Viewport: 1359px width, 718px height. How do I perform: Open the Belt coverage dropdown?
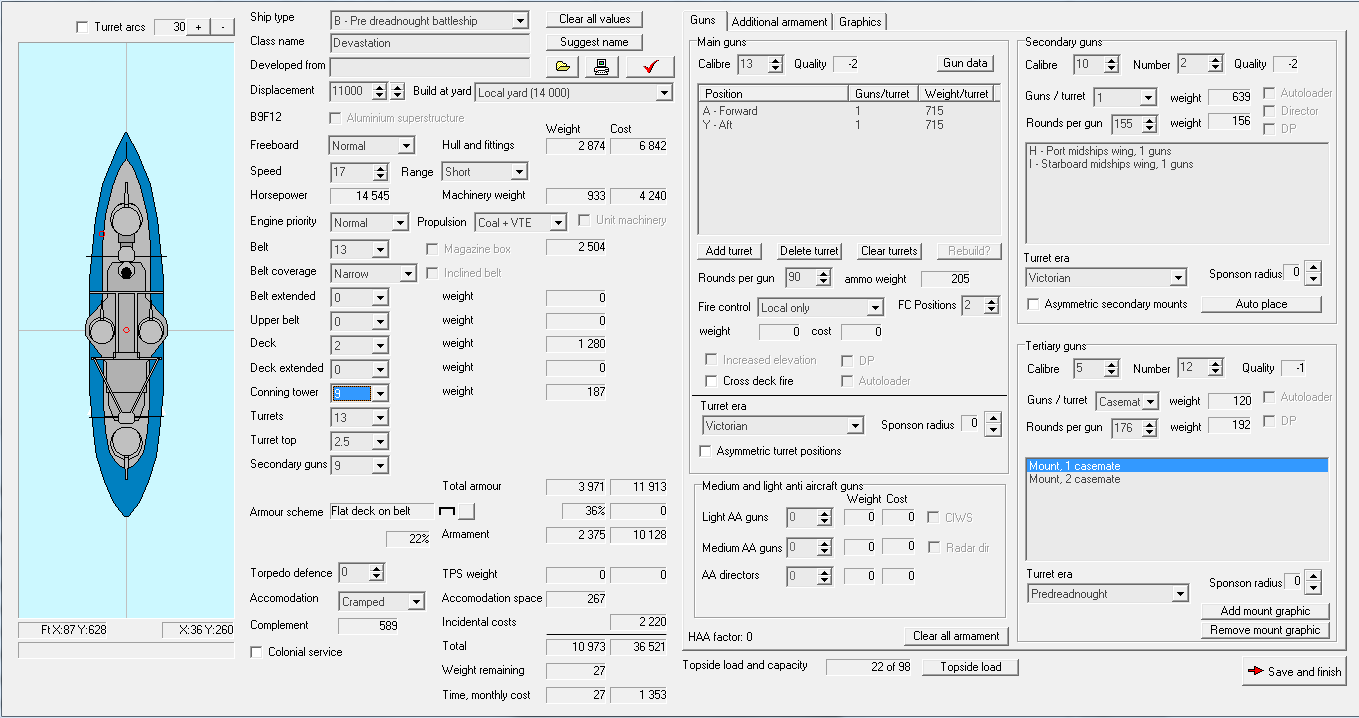pos(407,274)
